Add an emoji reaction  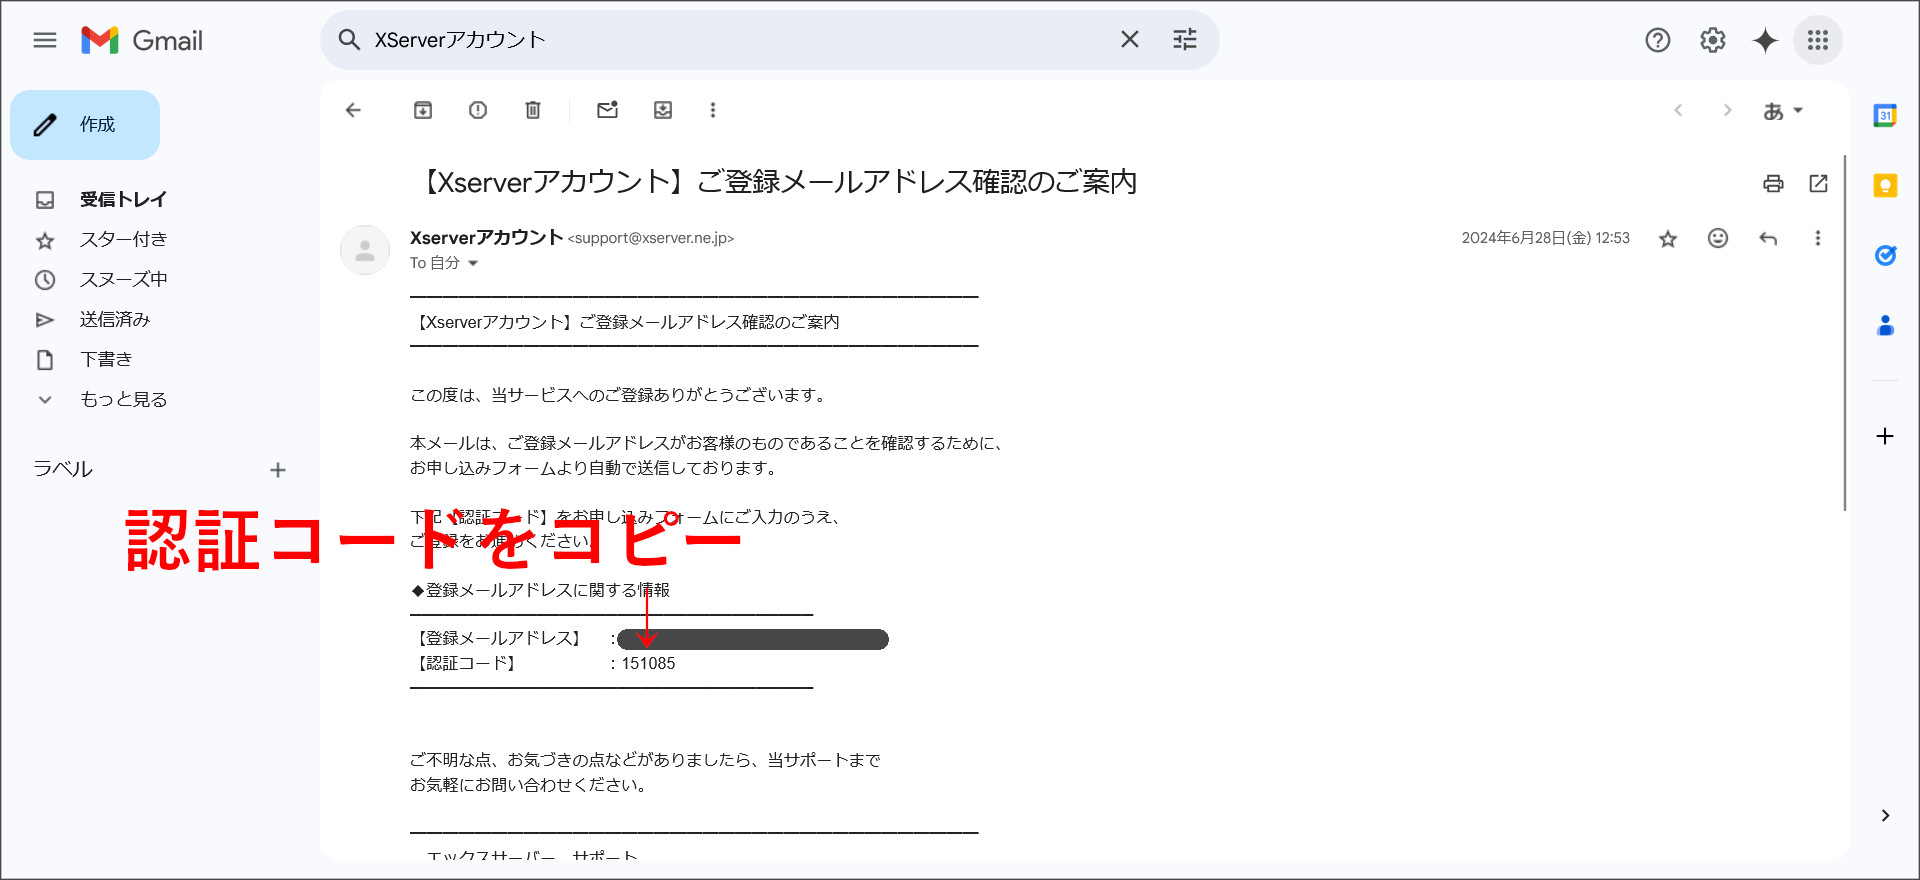1718,238
